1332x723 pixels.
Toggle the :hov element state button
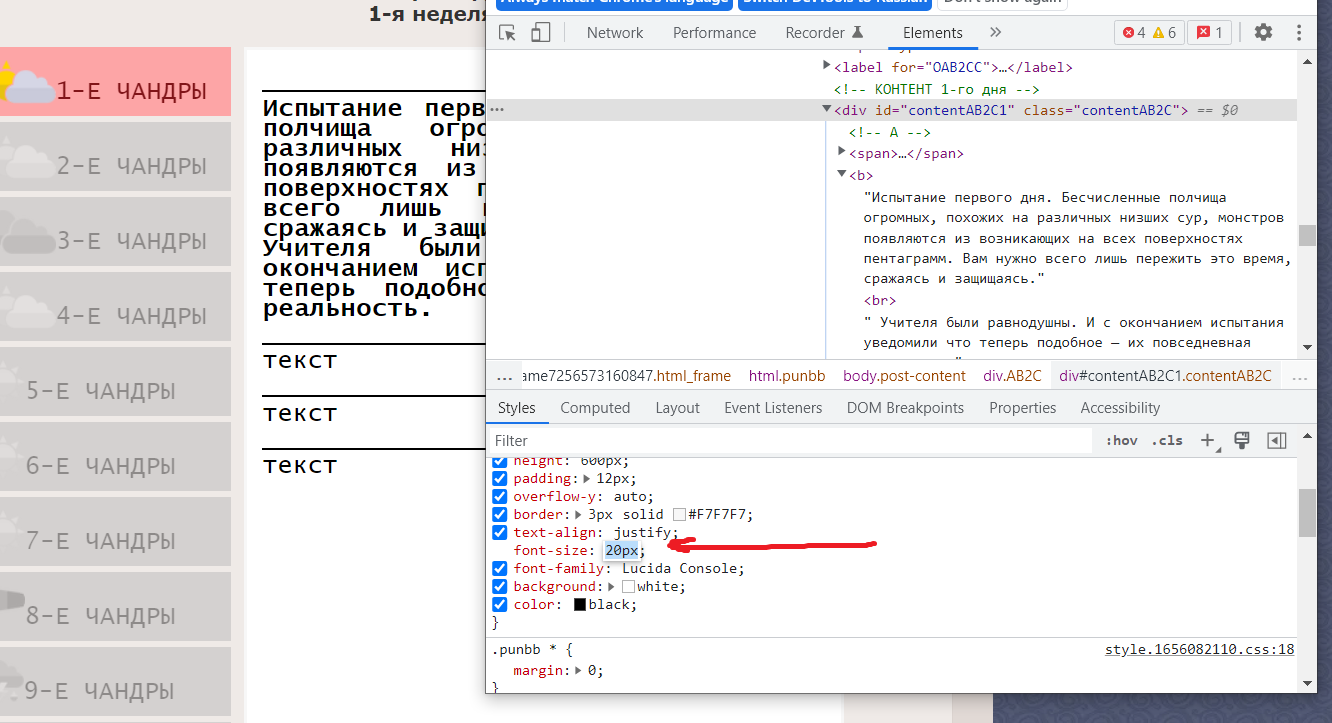coord(1121,440)
